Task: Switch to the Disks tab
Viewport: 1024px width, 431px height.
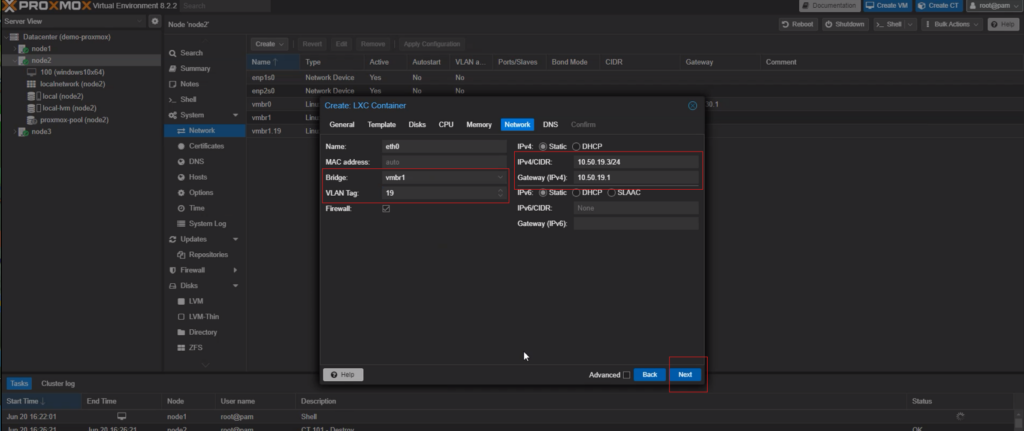Action: [417, 125]
